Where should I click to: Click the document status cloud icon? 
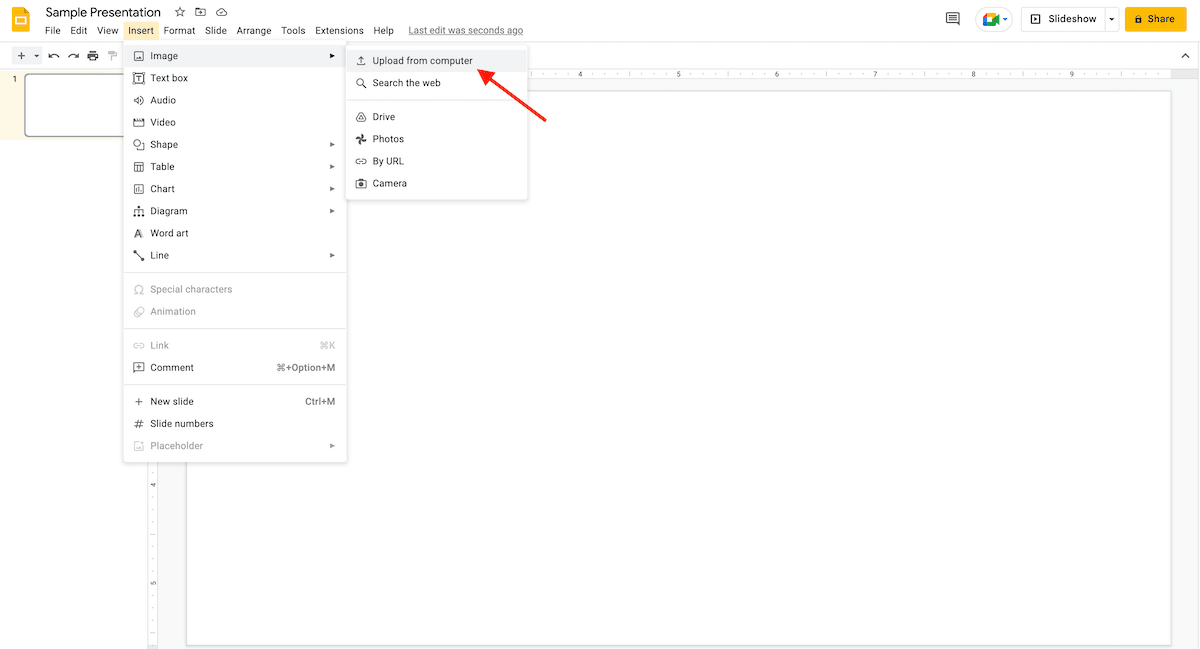click(x=221, y=12)
